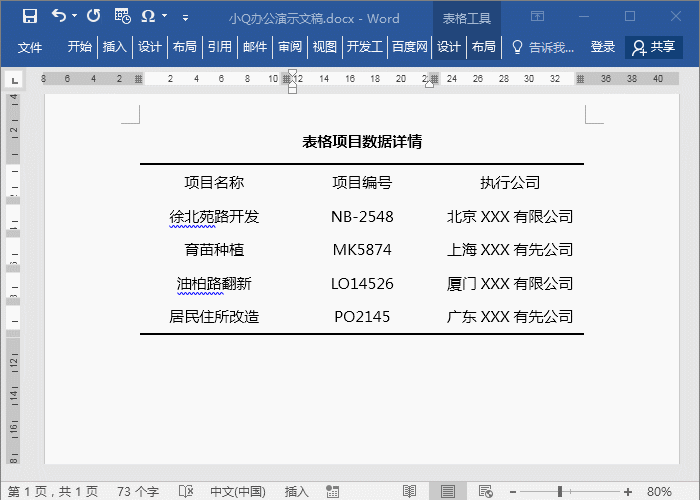This screenshot has width=700, height=500.
Task: Click the cell 居民住所改造
Action: pyautogui.click(x=214, y=317)
